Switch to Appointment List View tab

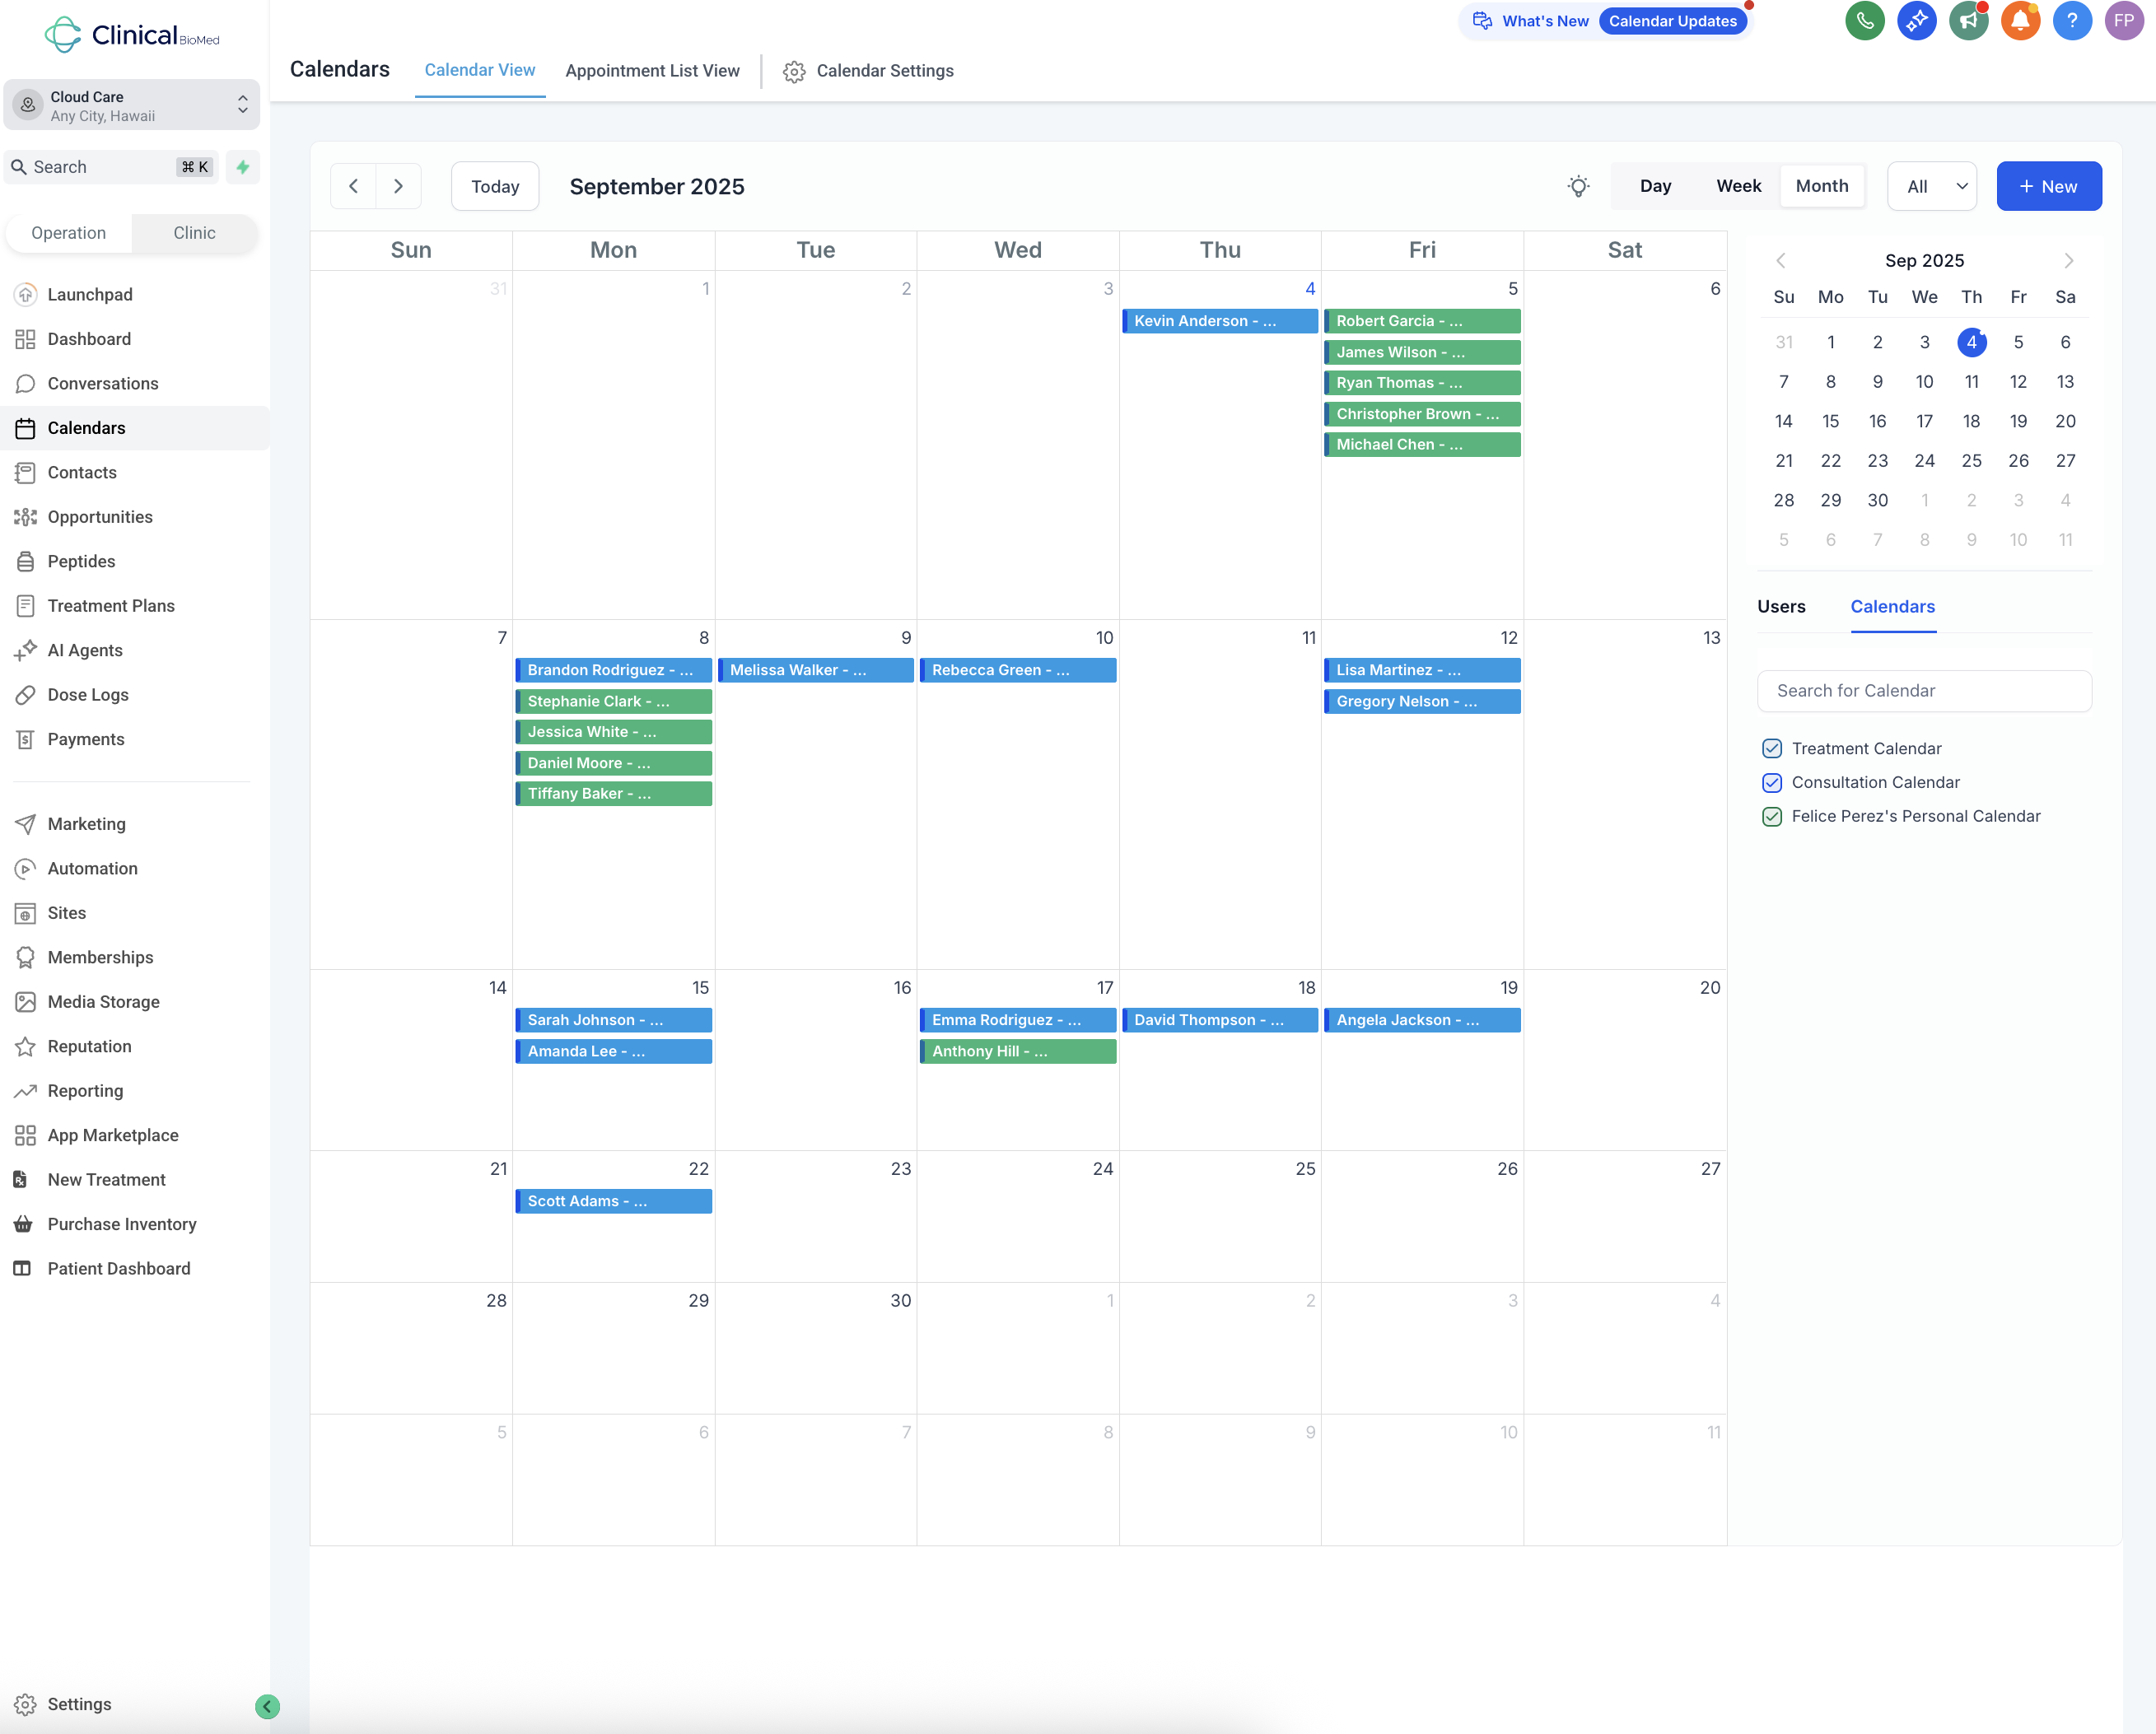click(x=652, y=71)
